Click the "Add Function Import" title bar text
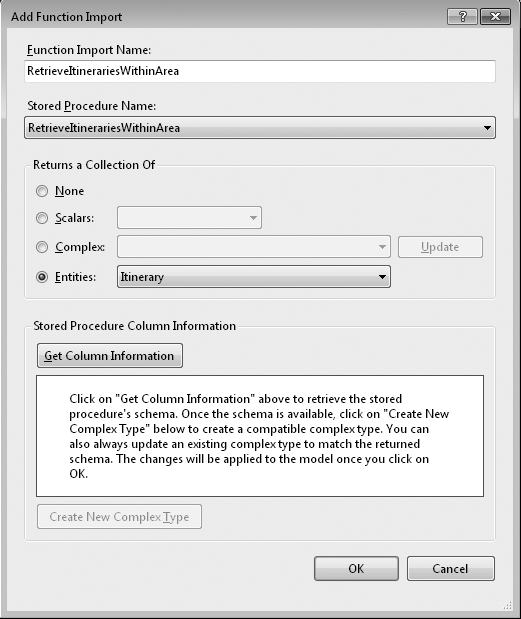This screenshot has width=521, height=619. (66, 17)
